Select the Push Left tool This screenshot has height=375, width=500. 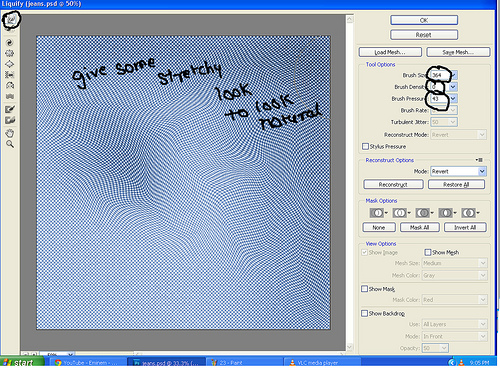10,75
